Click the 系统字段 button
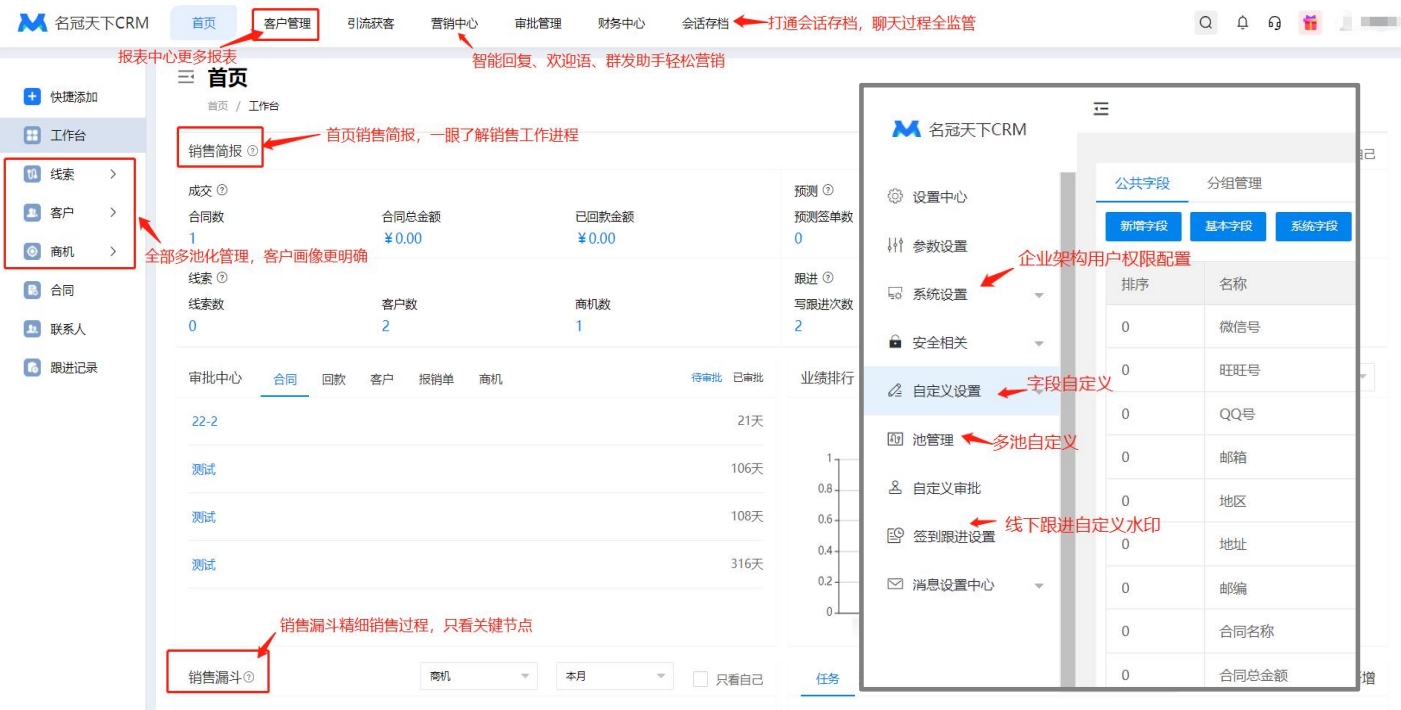Image resolution: width=1401 pixels, height=710 pixels. click(1314, 226)
